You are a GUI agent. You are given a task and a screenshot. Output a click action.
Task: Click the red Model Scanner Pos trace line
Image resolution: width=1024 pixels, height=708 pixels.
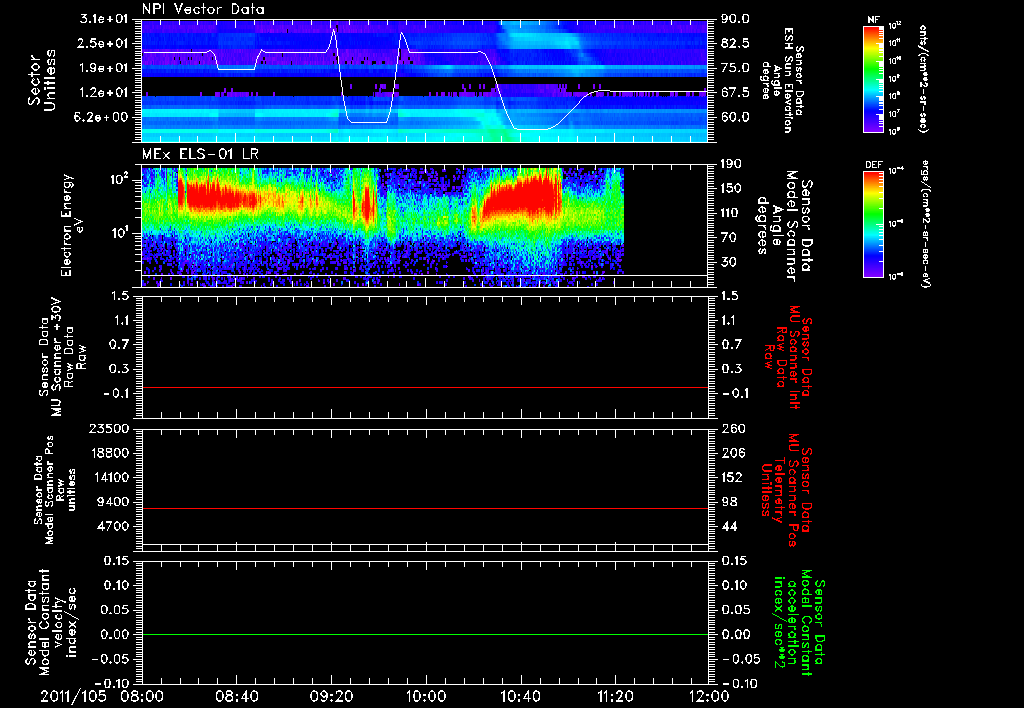coord(424,508)
